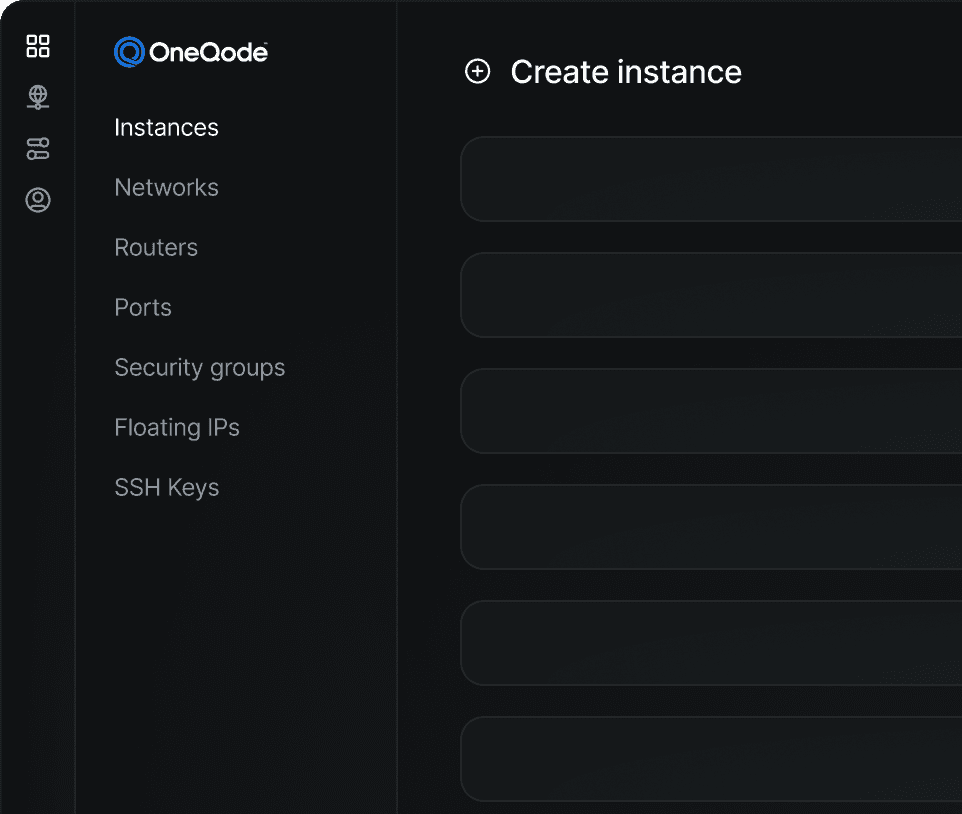
Task: Select the bottom placeholder card in the list
Action: tap(710, 759)
